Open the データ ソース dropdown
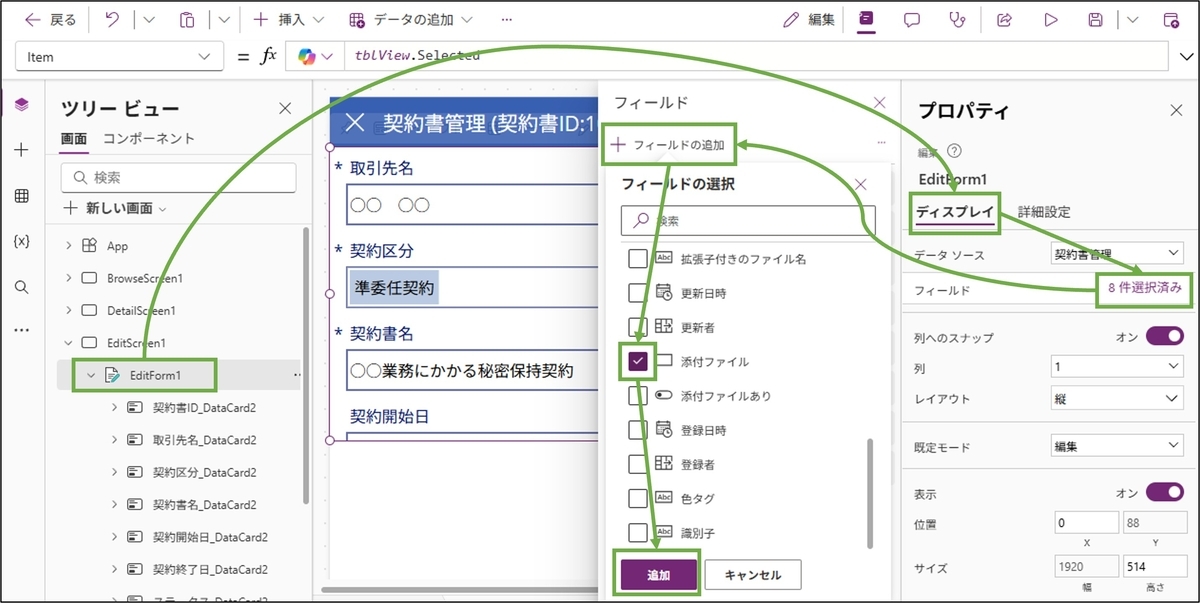The height and width of the screenshot is (603, 1200). 1119,255
